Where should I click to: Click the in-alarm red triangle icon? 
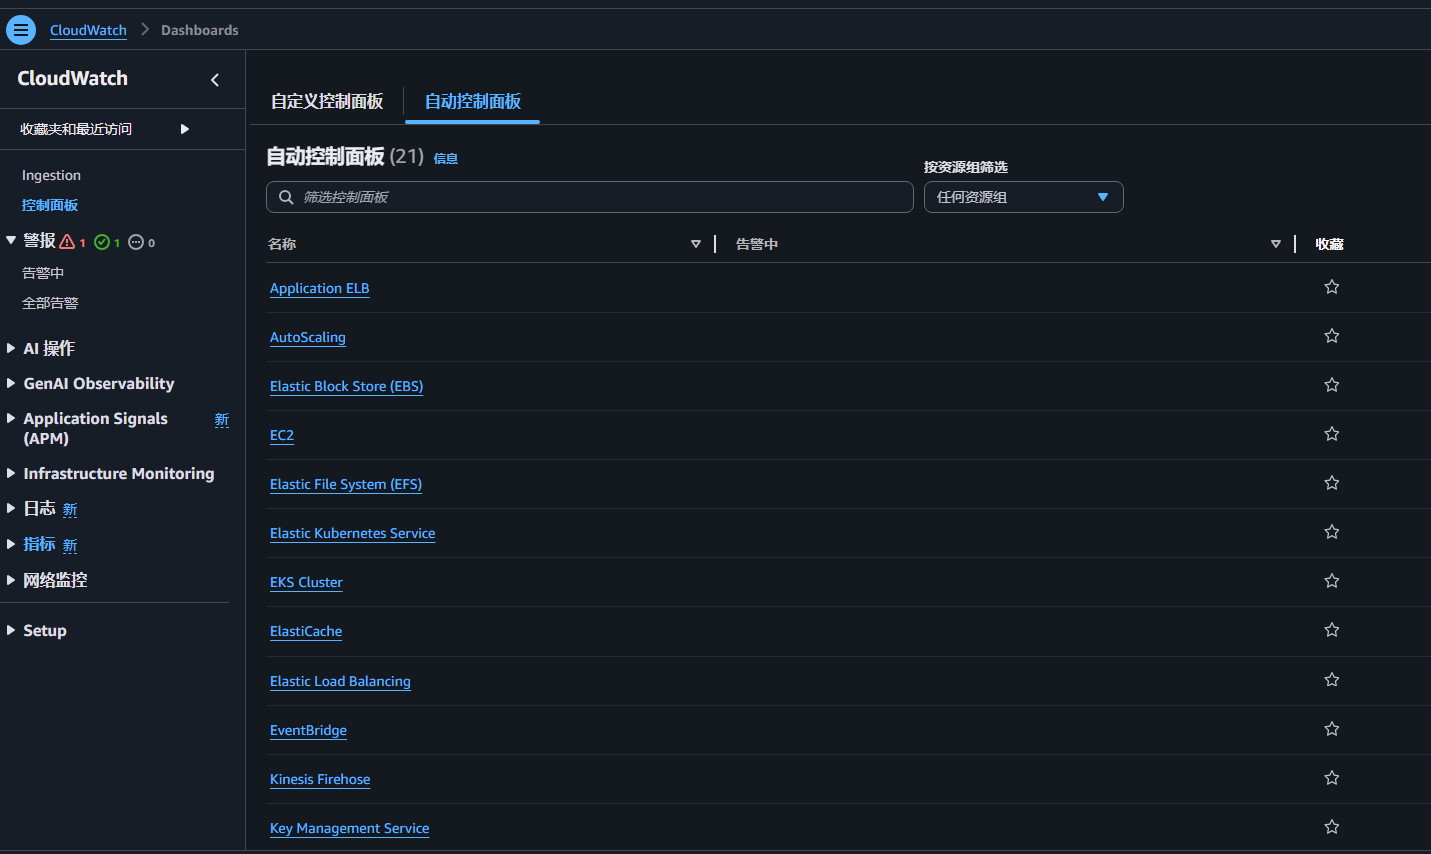click(x=68, y=242)
